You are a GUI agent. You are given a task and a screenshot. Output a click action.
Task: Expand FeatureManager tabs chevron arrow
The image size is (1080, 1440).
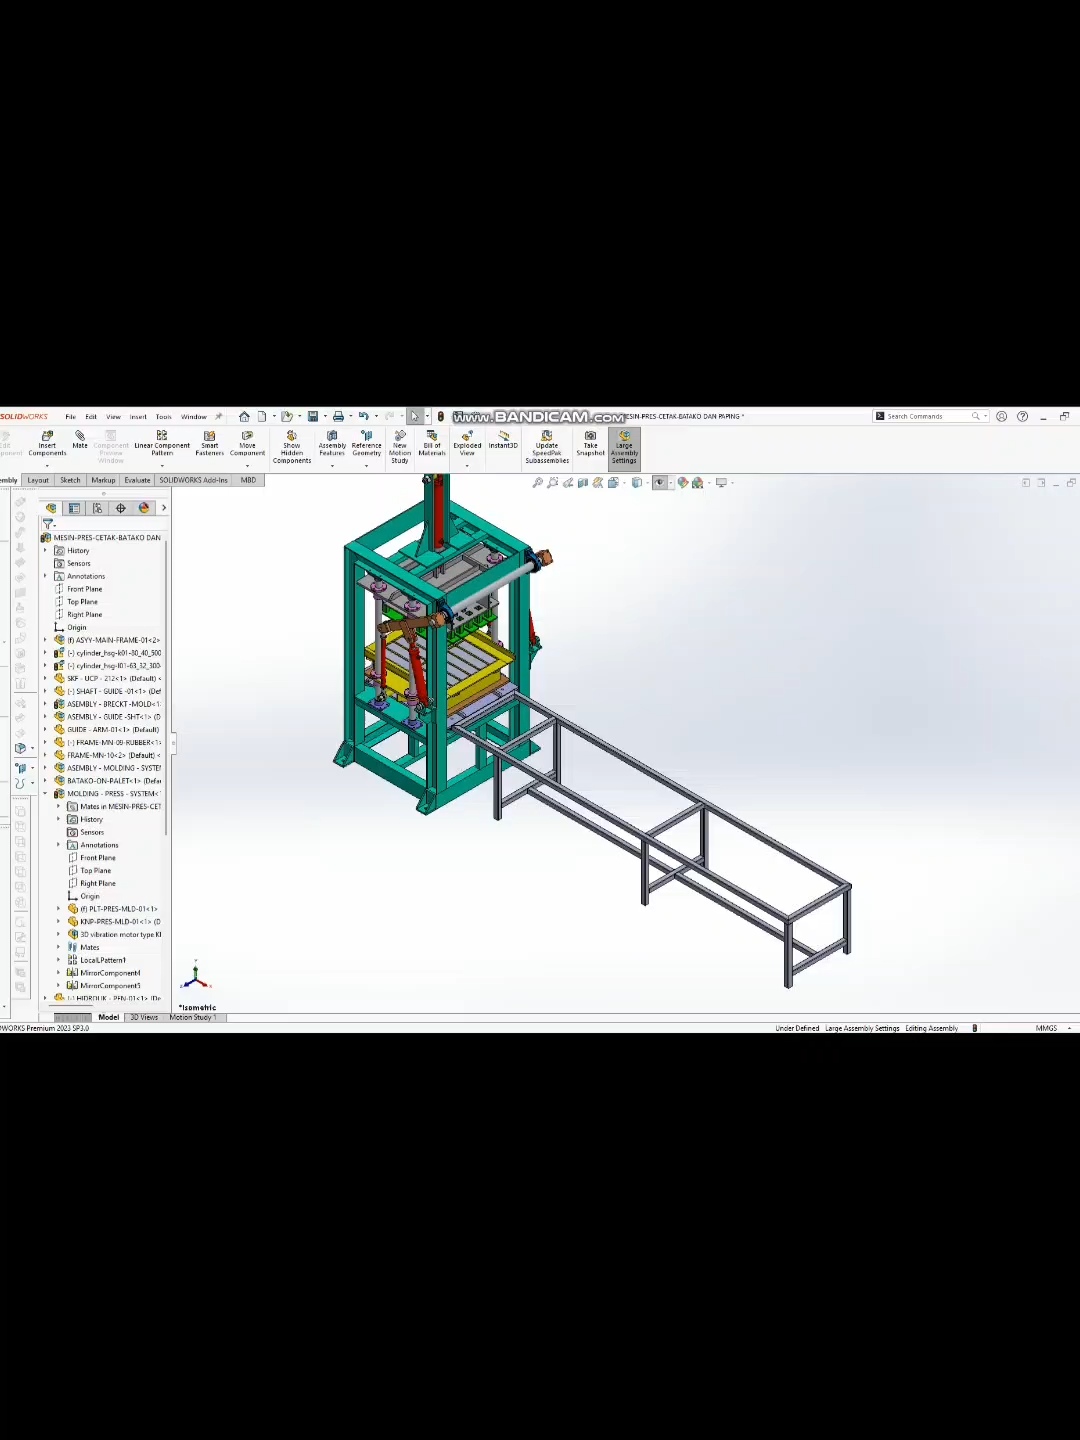[x=163, y=508]
